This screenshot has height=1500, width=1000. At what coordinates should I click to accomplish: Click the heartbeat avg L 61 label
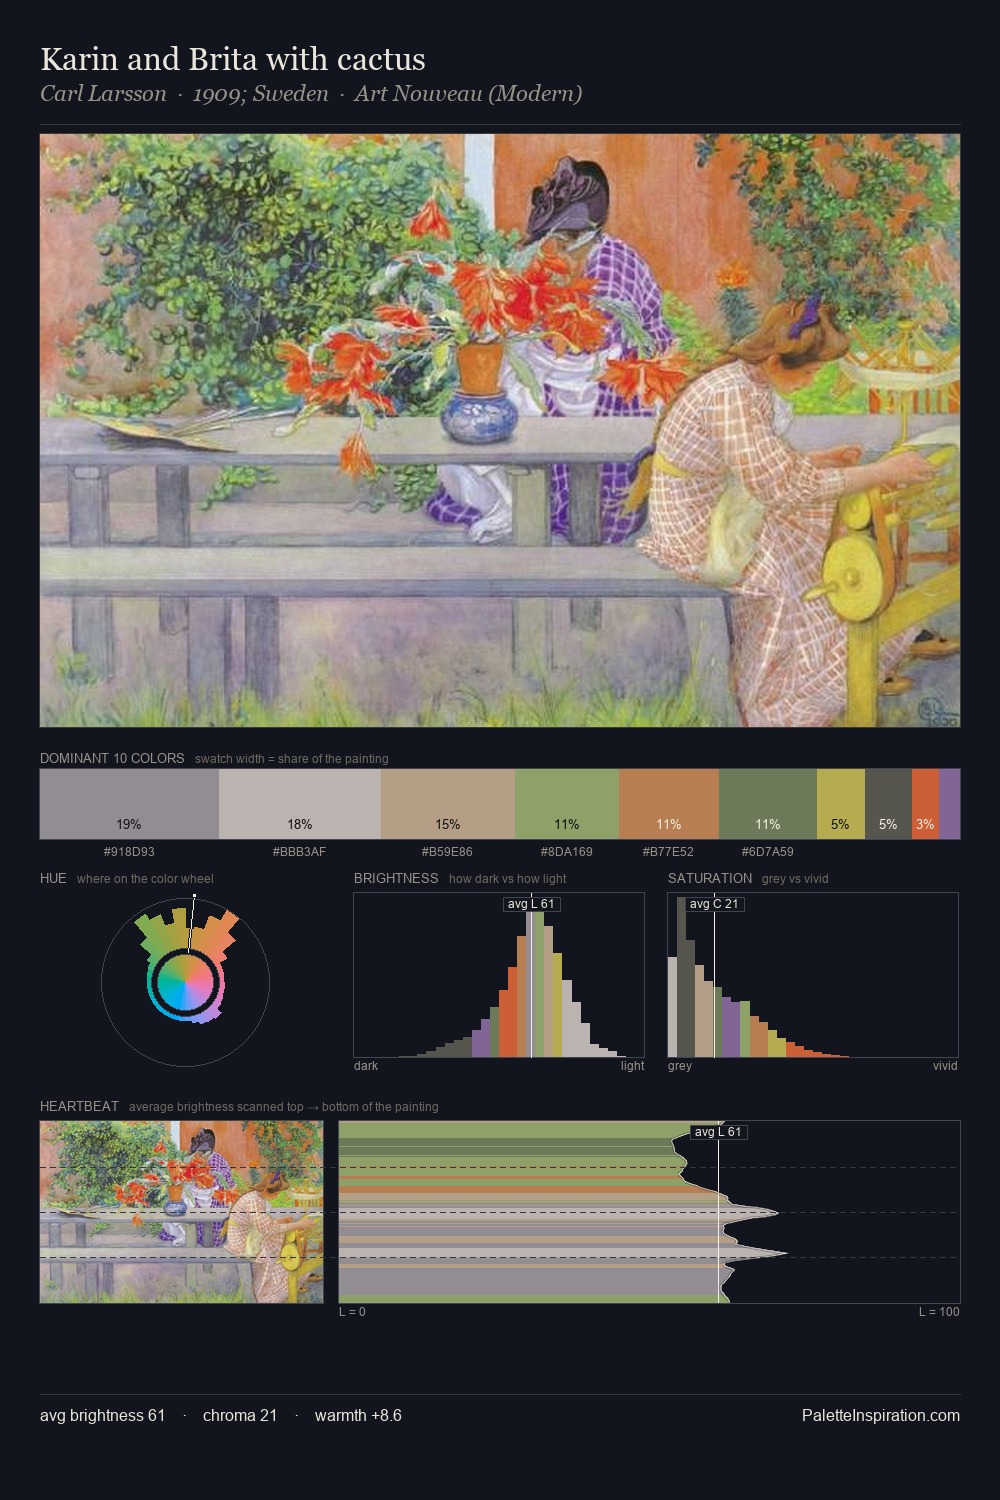[718, 1132]
